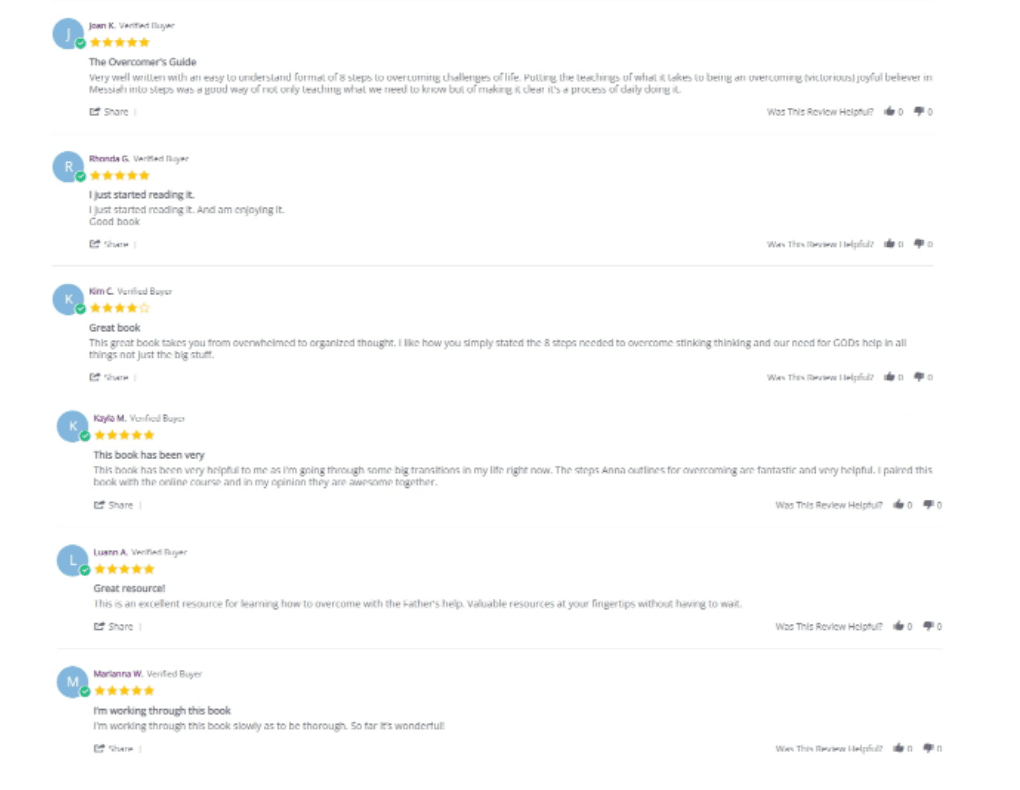The image size is (1020, 790).
Task: Share Kim C.'s Great book review
Action: (110, 377)
